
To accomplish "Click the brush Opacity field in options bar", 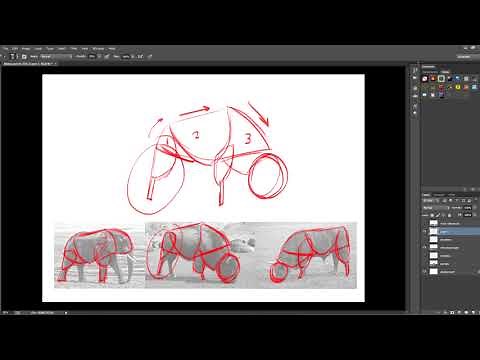I will [x=92, y=57].
